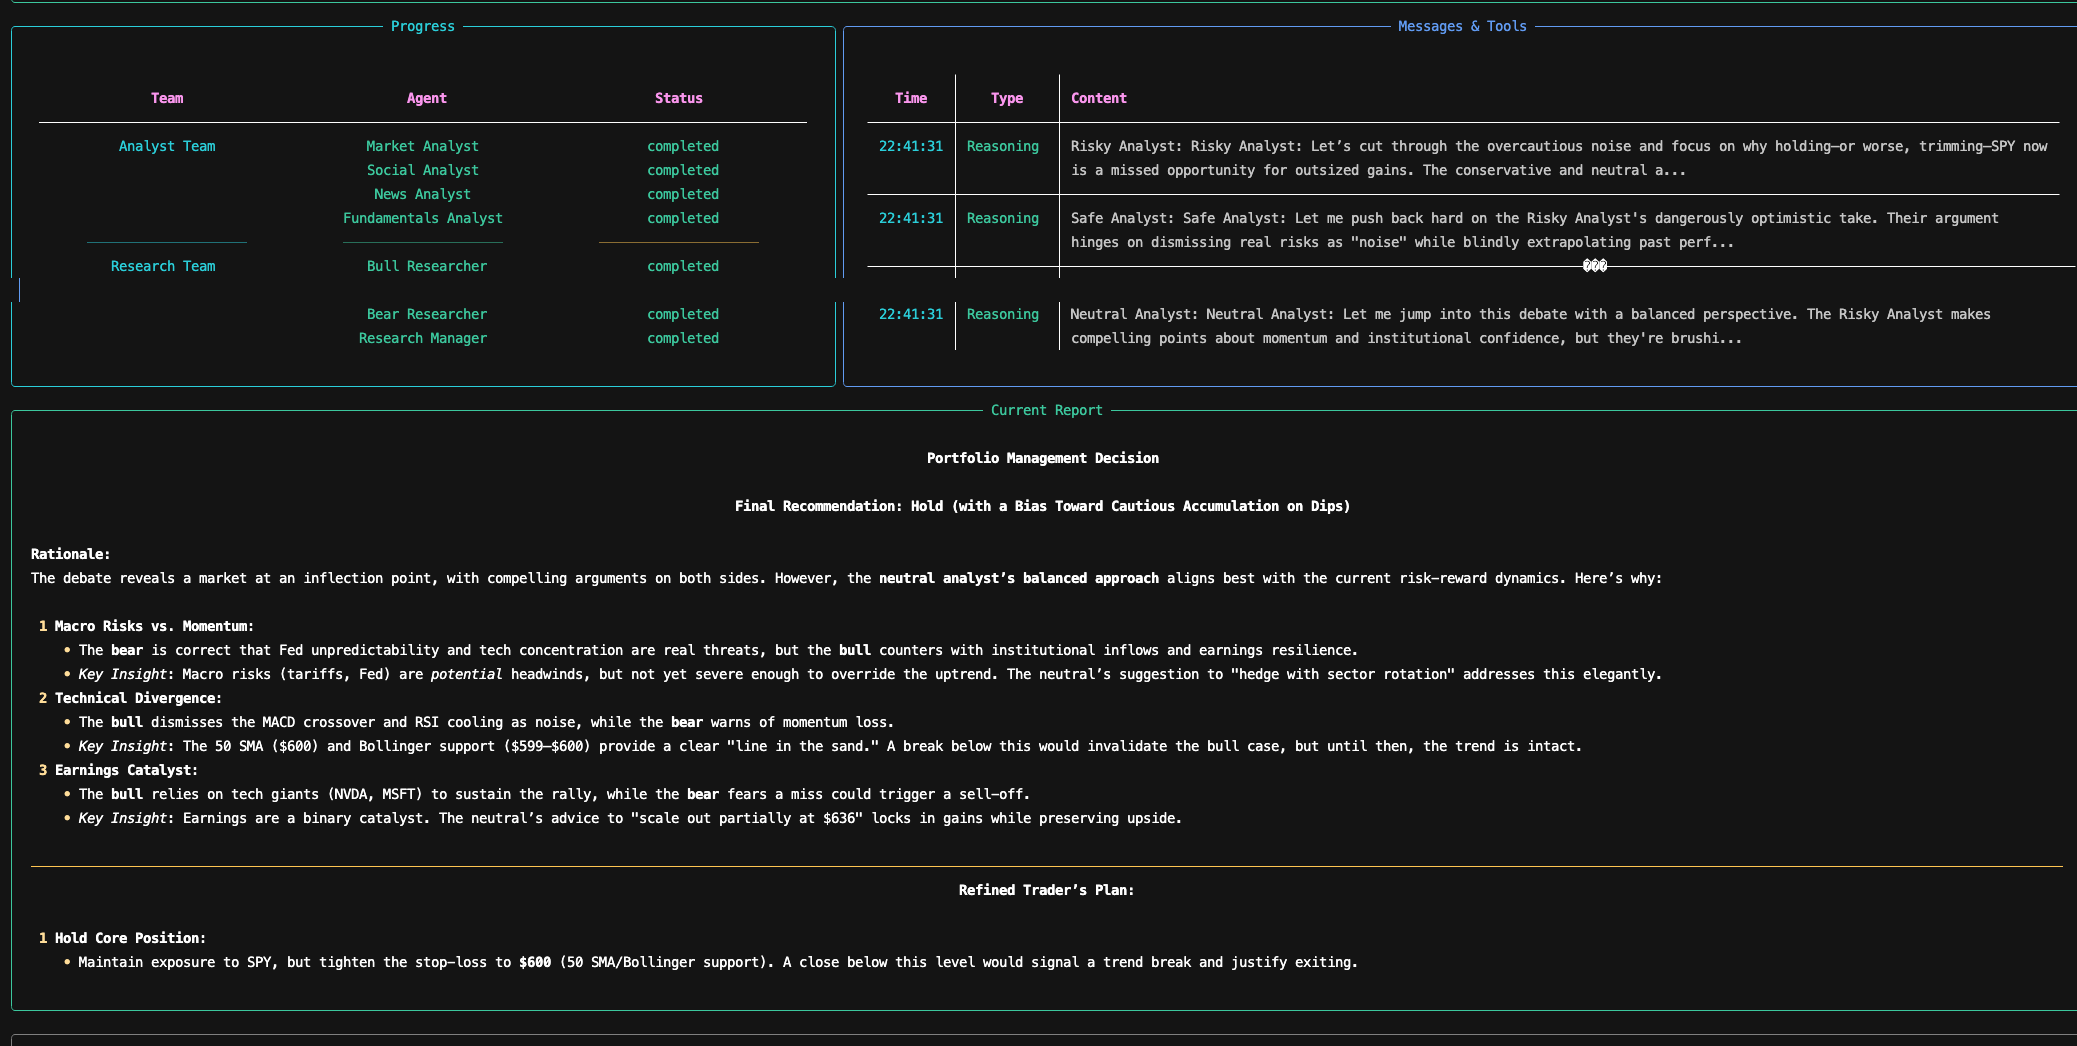Click the Refined Trader's Plan heading
Image resolution: width=2077 pixels, height=1046 pixels.
click(x=1047, y=890)
